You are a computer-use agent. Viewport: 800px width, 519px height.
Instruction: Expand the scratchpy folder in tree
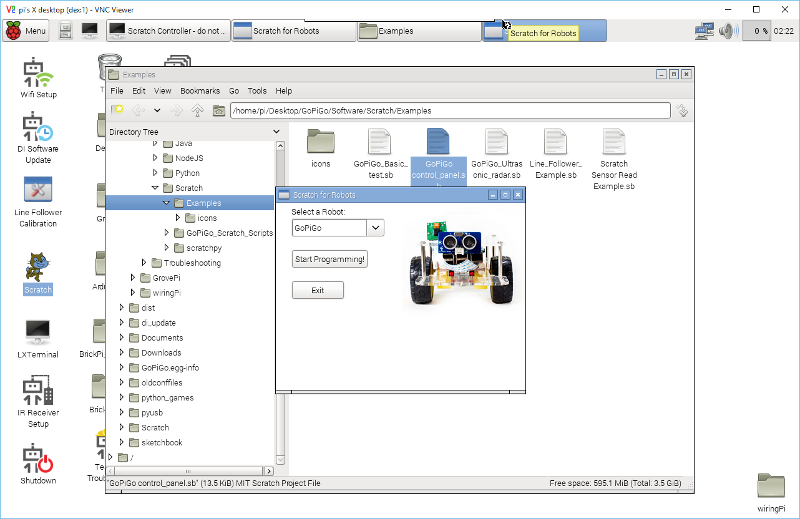[x=166, y=248]
